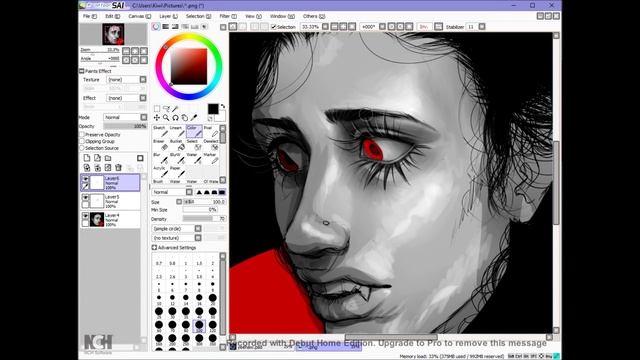This screenshot has height=360, width=640.
Task: Choose the lasso selection tool
Action: tap(166, 109)
